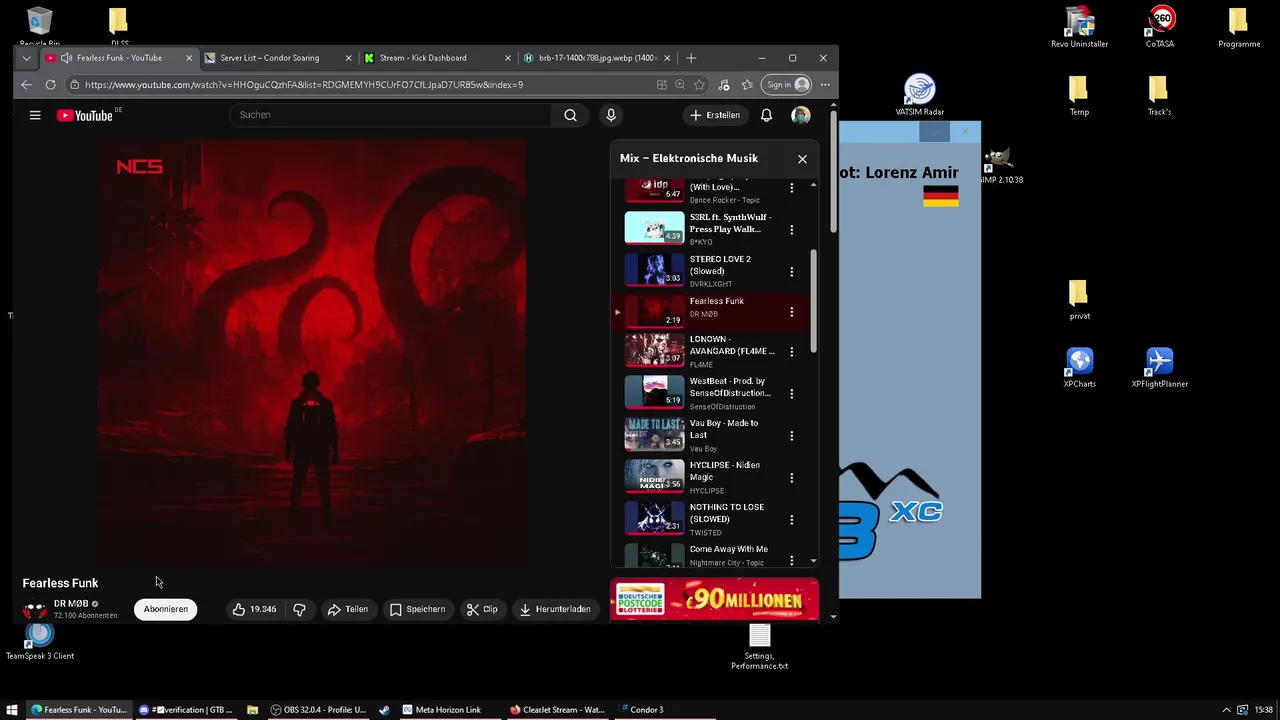
Task: Open options for Fearless Funk playlist item
Action: [x=791, y=312]
